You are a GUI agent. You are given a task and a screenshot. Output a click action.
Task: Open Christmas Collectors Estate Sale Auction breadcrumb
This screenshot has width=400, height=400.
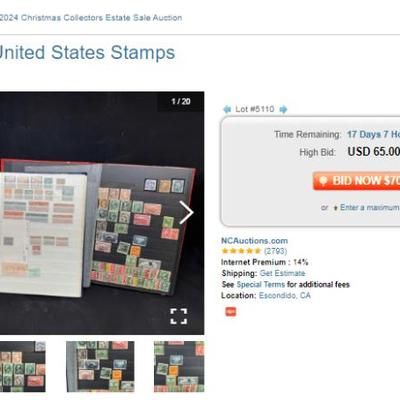pos(91,18)
